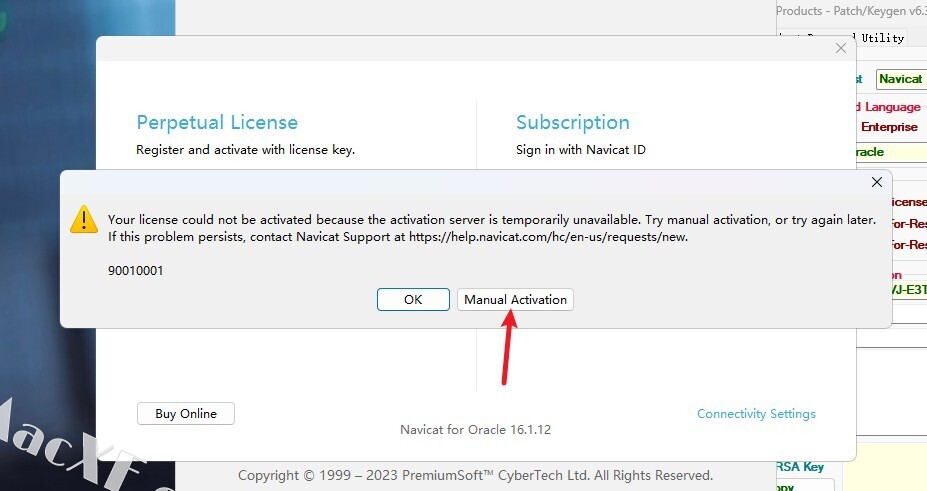Image resolution: width=927 pixels, height=491 pixels.
Task: Confirm the error with OK
Action: (413, 300)
